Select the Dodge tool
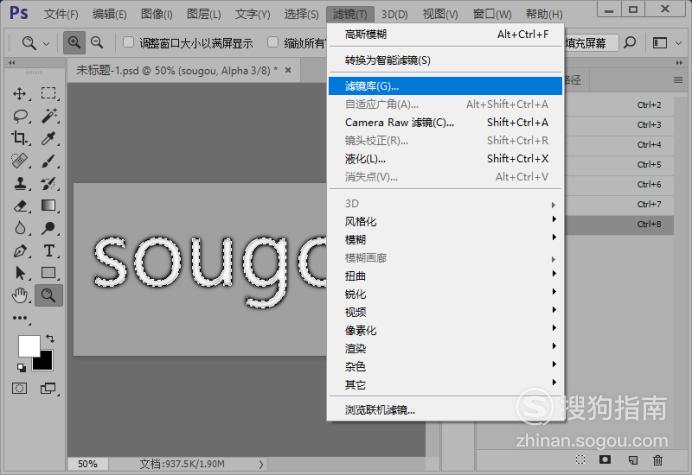 coord(48,228)
